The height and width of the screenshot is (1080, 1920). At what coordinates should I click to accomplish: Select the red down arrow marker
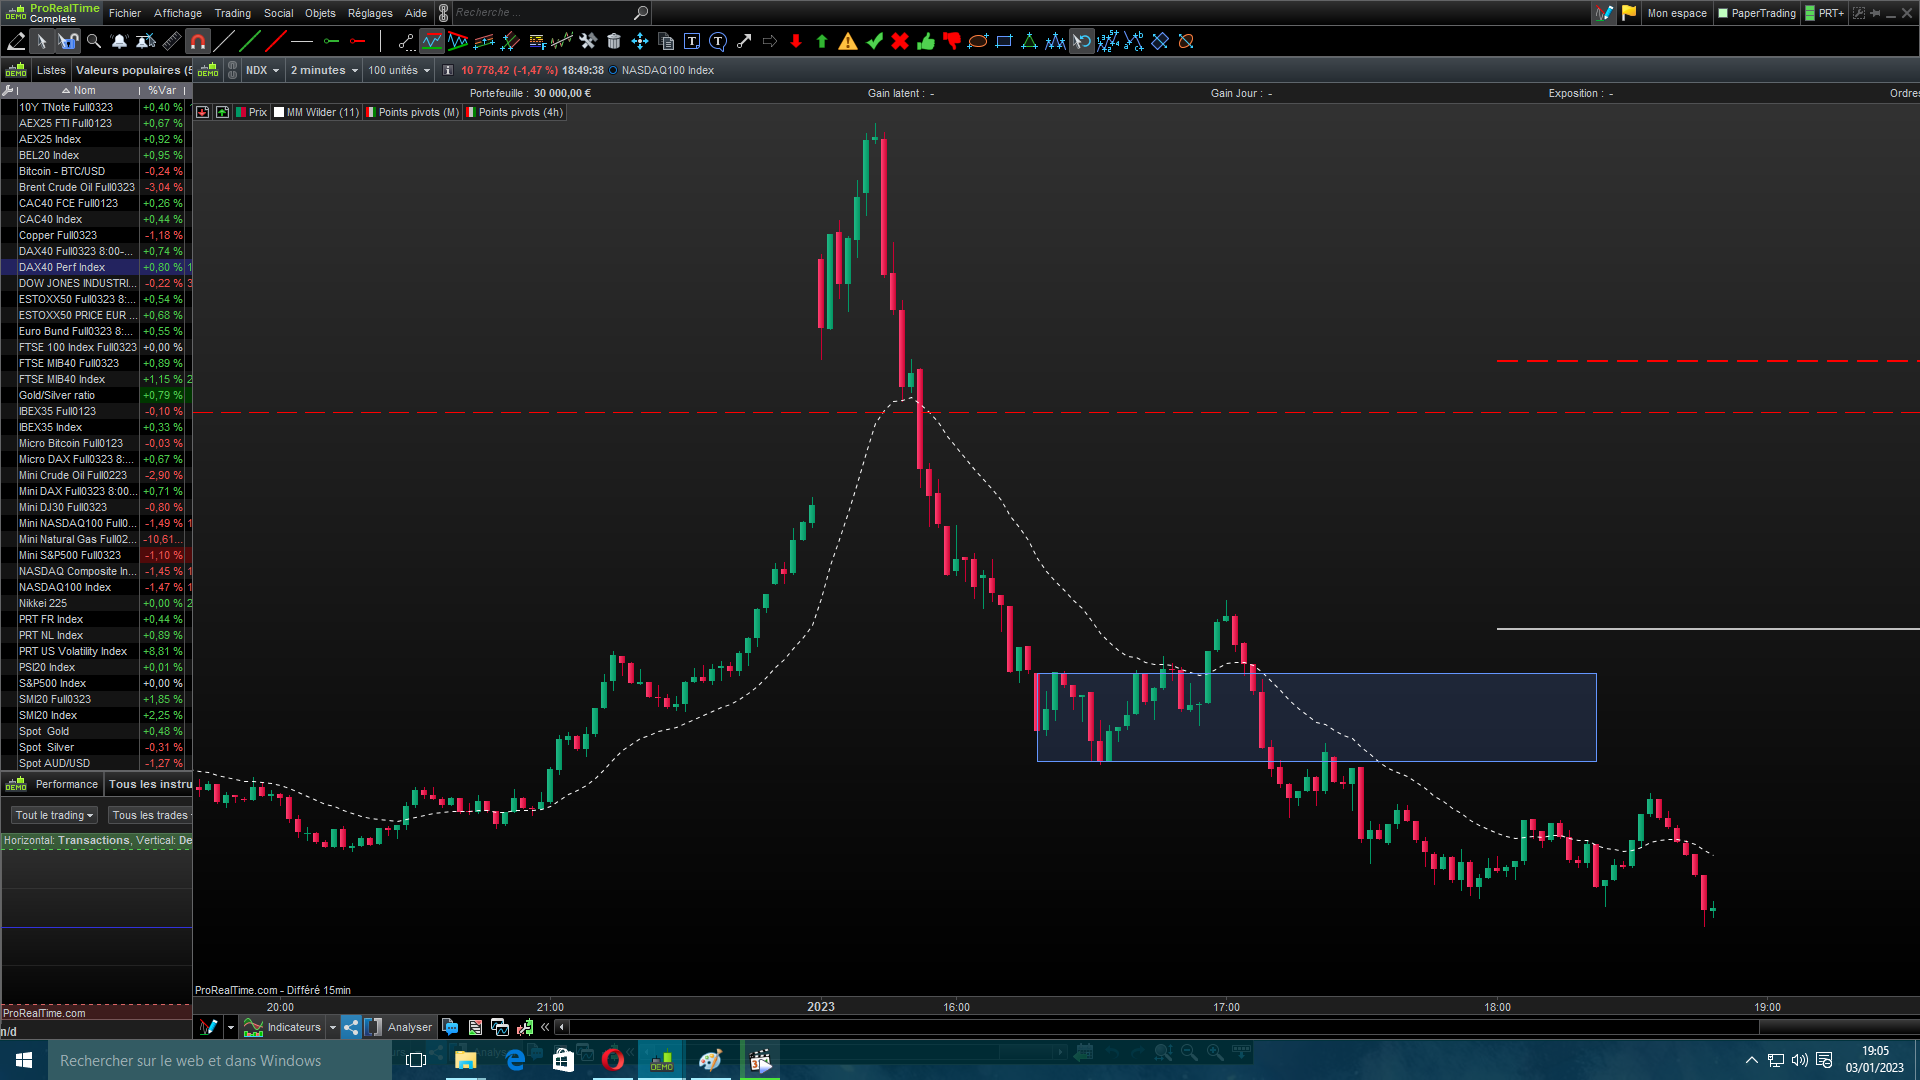796,41
